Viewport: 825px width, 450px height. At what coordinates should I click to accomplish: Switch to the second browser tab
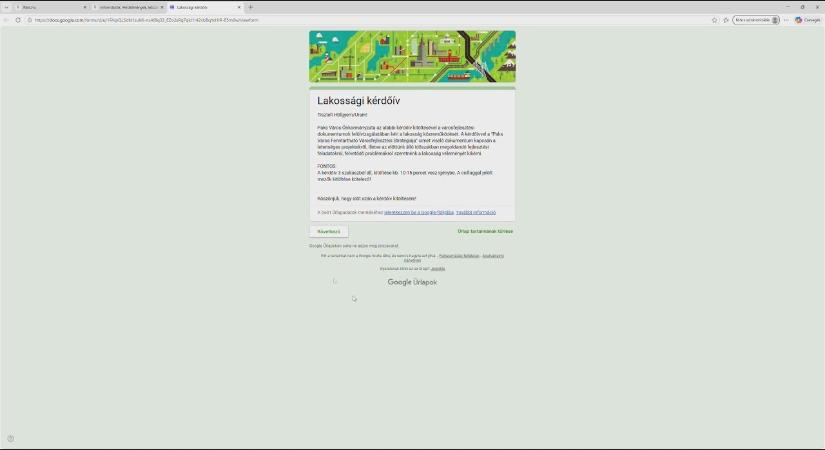(x=128, y=7)
